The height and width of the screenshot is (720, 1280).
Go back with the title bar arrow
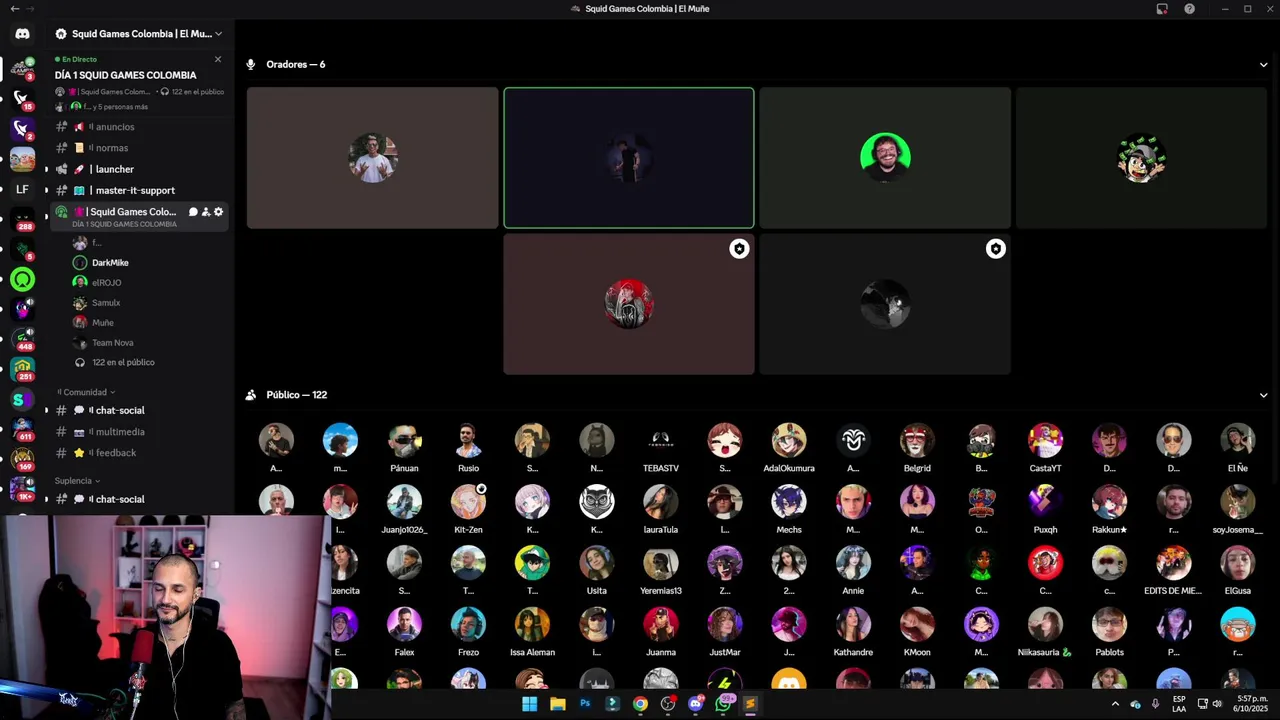[14, 9]
